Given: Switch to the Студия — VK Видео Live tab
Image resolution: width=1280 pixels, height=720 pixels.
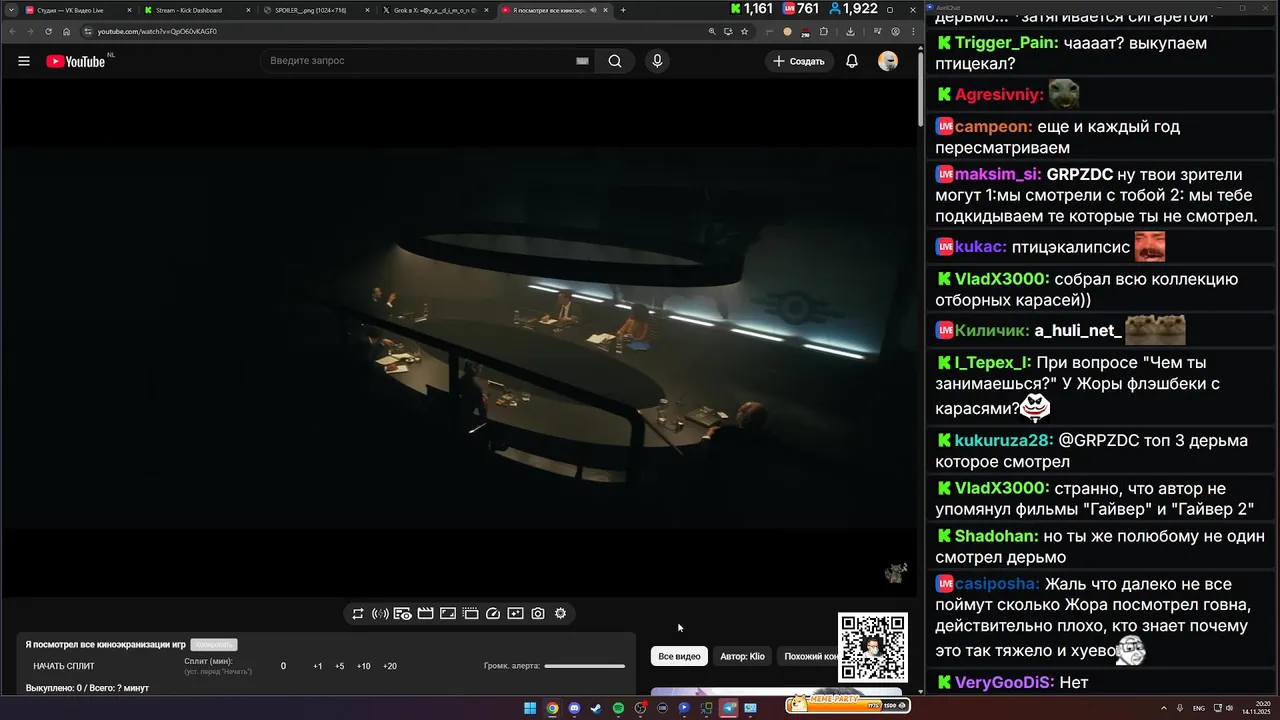Looking at the screenshot, I should click(77, 10).
